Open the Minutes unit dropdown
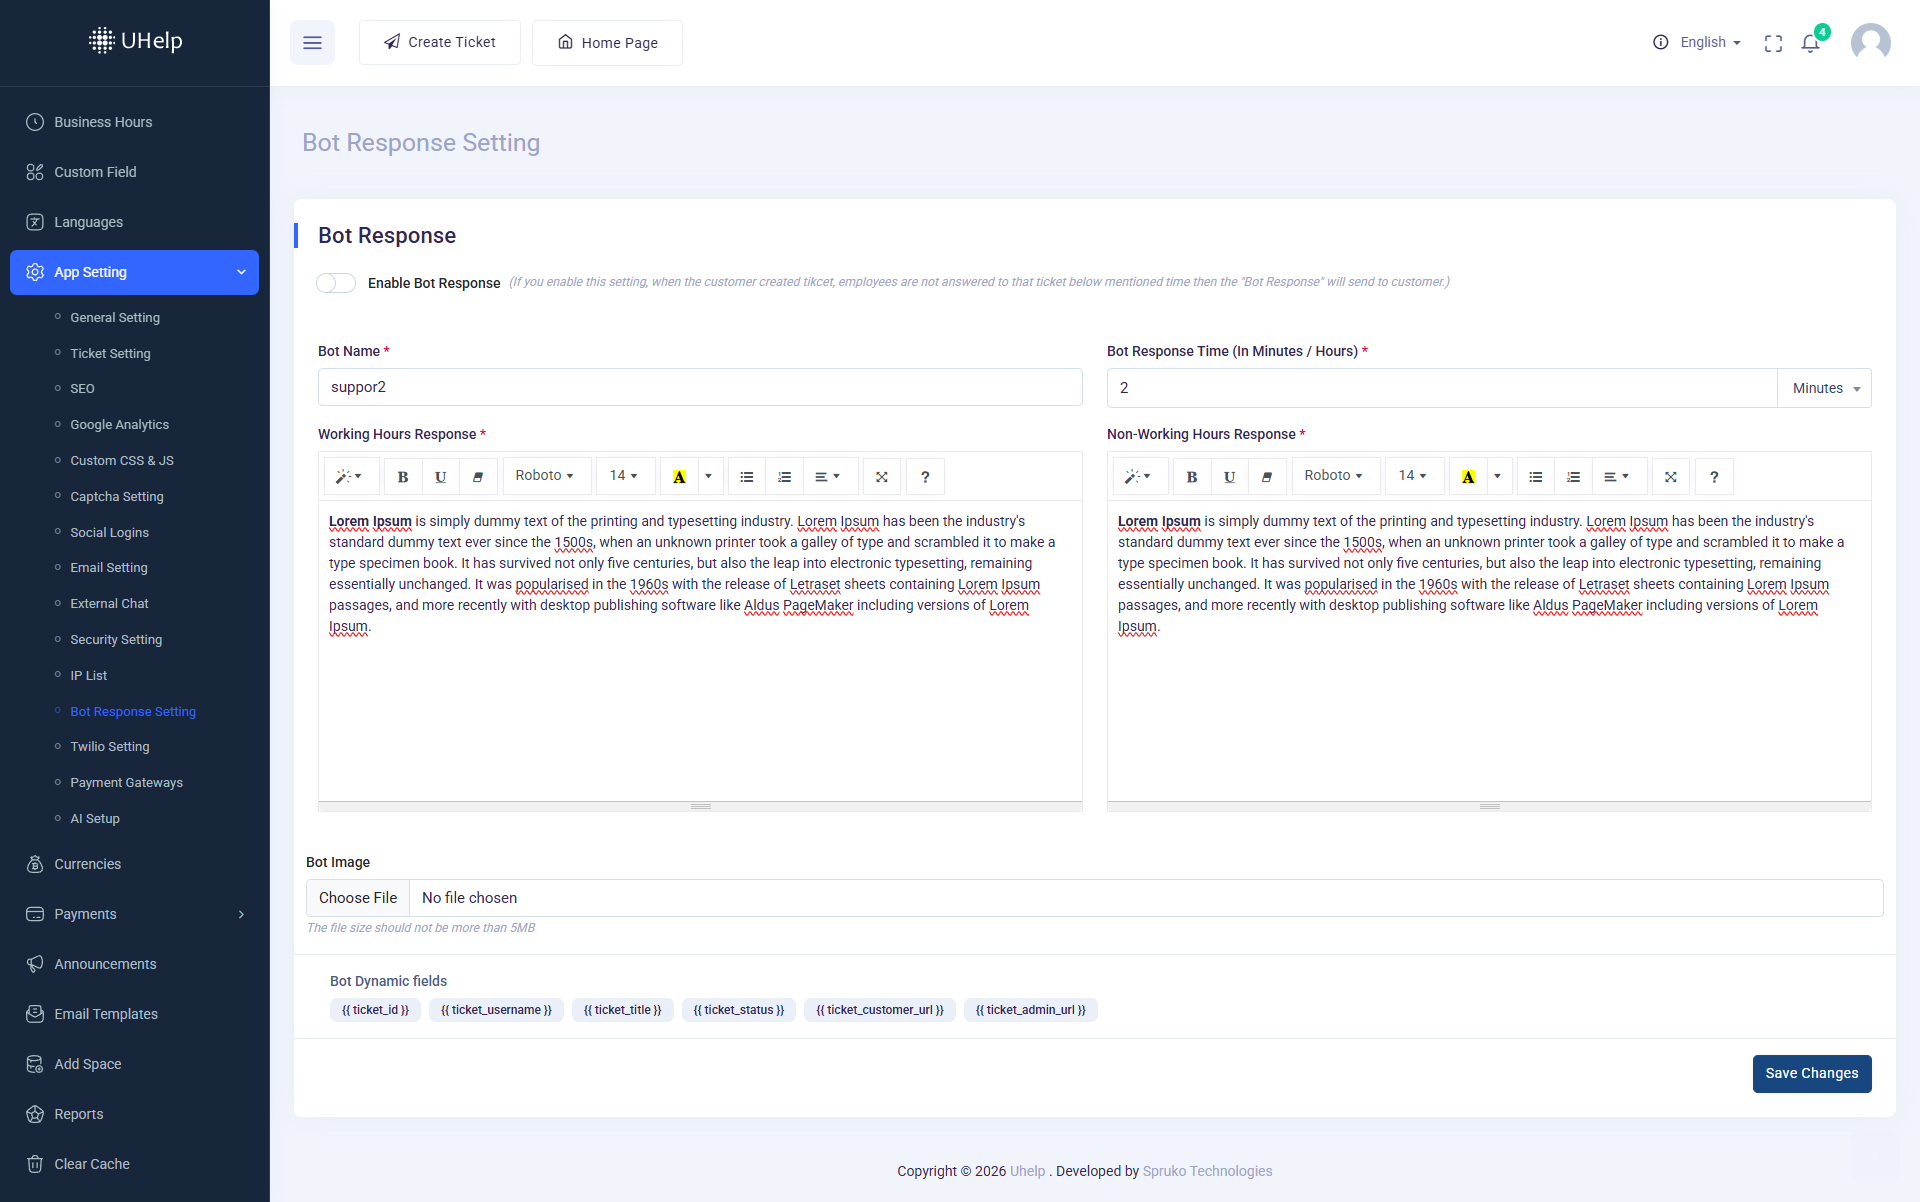The image size is (1920, 1202). (x=1825, y=388)
